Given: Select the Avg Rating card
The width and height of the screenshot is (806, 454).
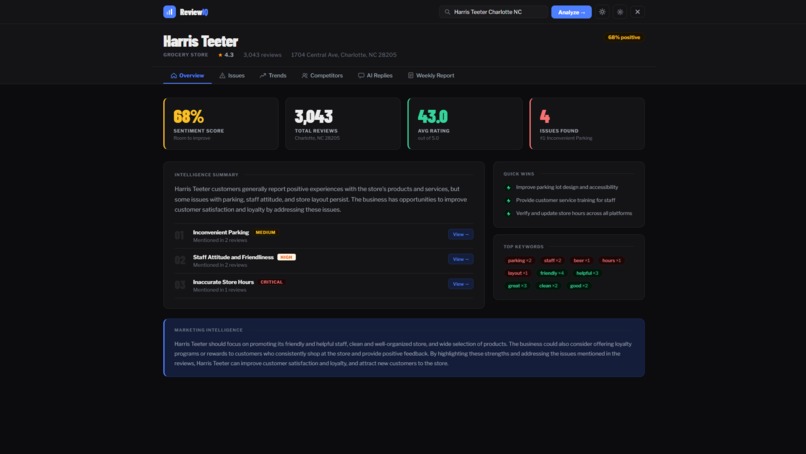Looking at the screenshot, I should (x=465, y=124).
